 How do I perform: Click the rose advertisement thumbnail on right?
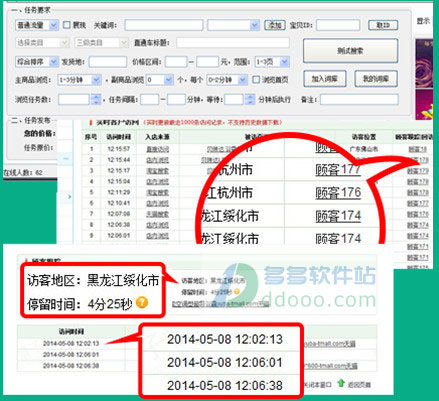click(424, 64)
